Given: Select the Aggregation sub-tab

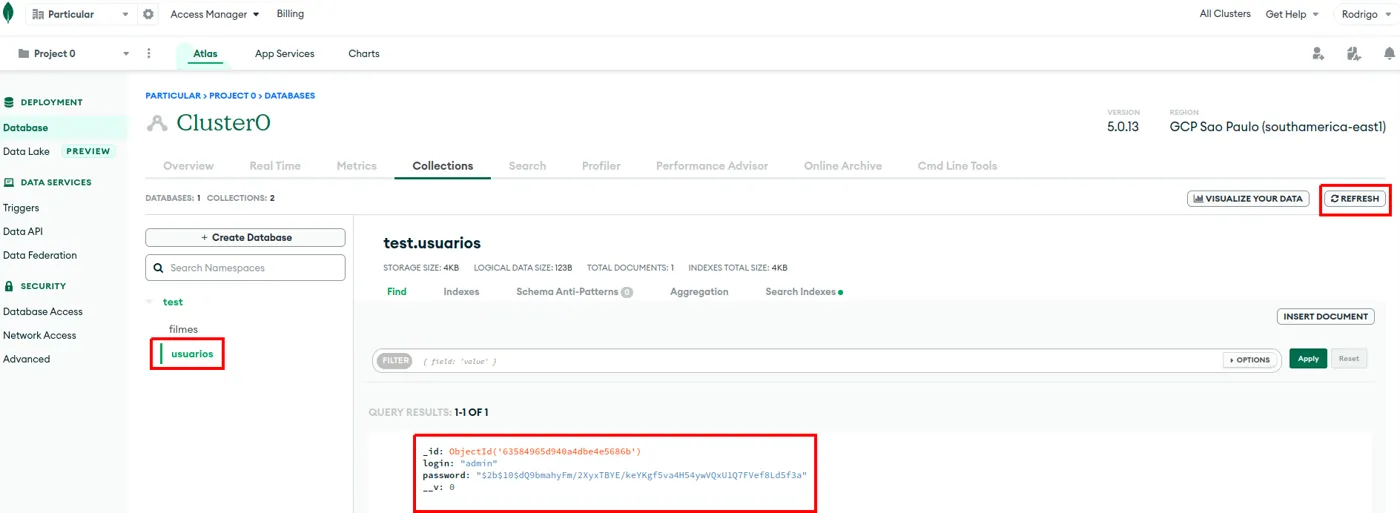Looking at the screenshot, I should click(x=699, y=292).
